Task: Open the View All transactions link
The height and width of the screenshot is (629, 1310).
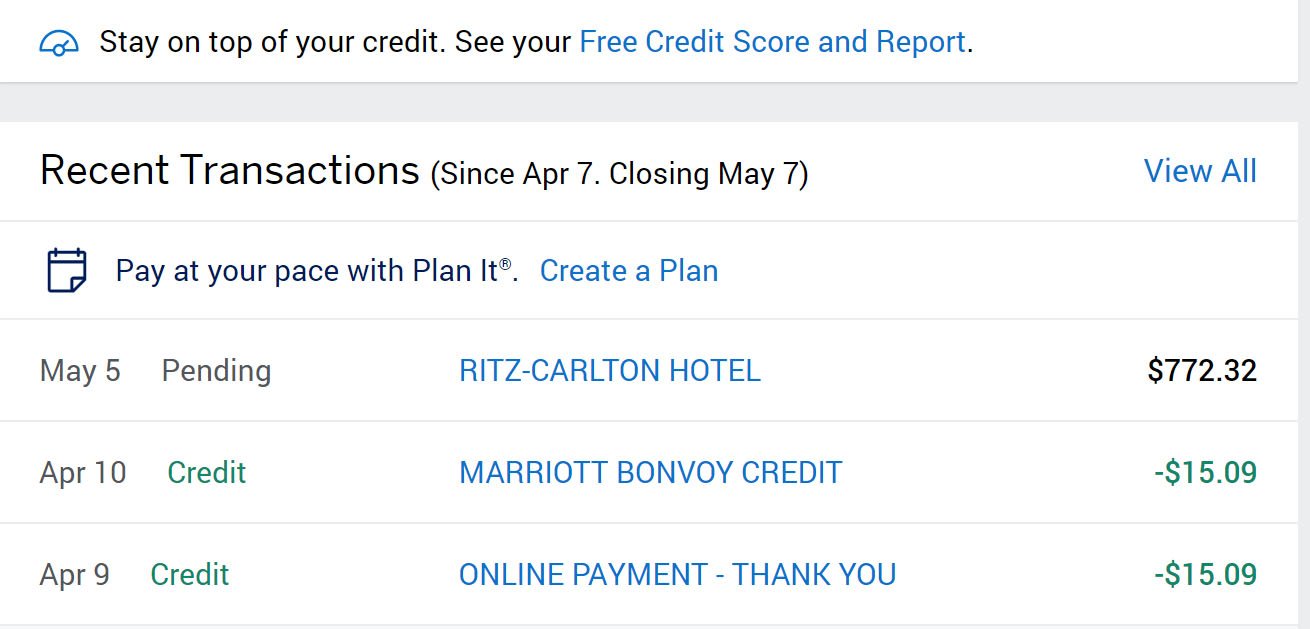Action: coord(1200,171)
